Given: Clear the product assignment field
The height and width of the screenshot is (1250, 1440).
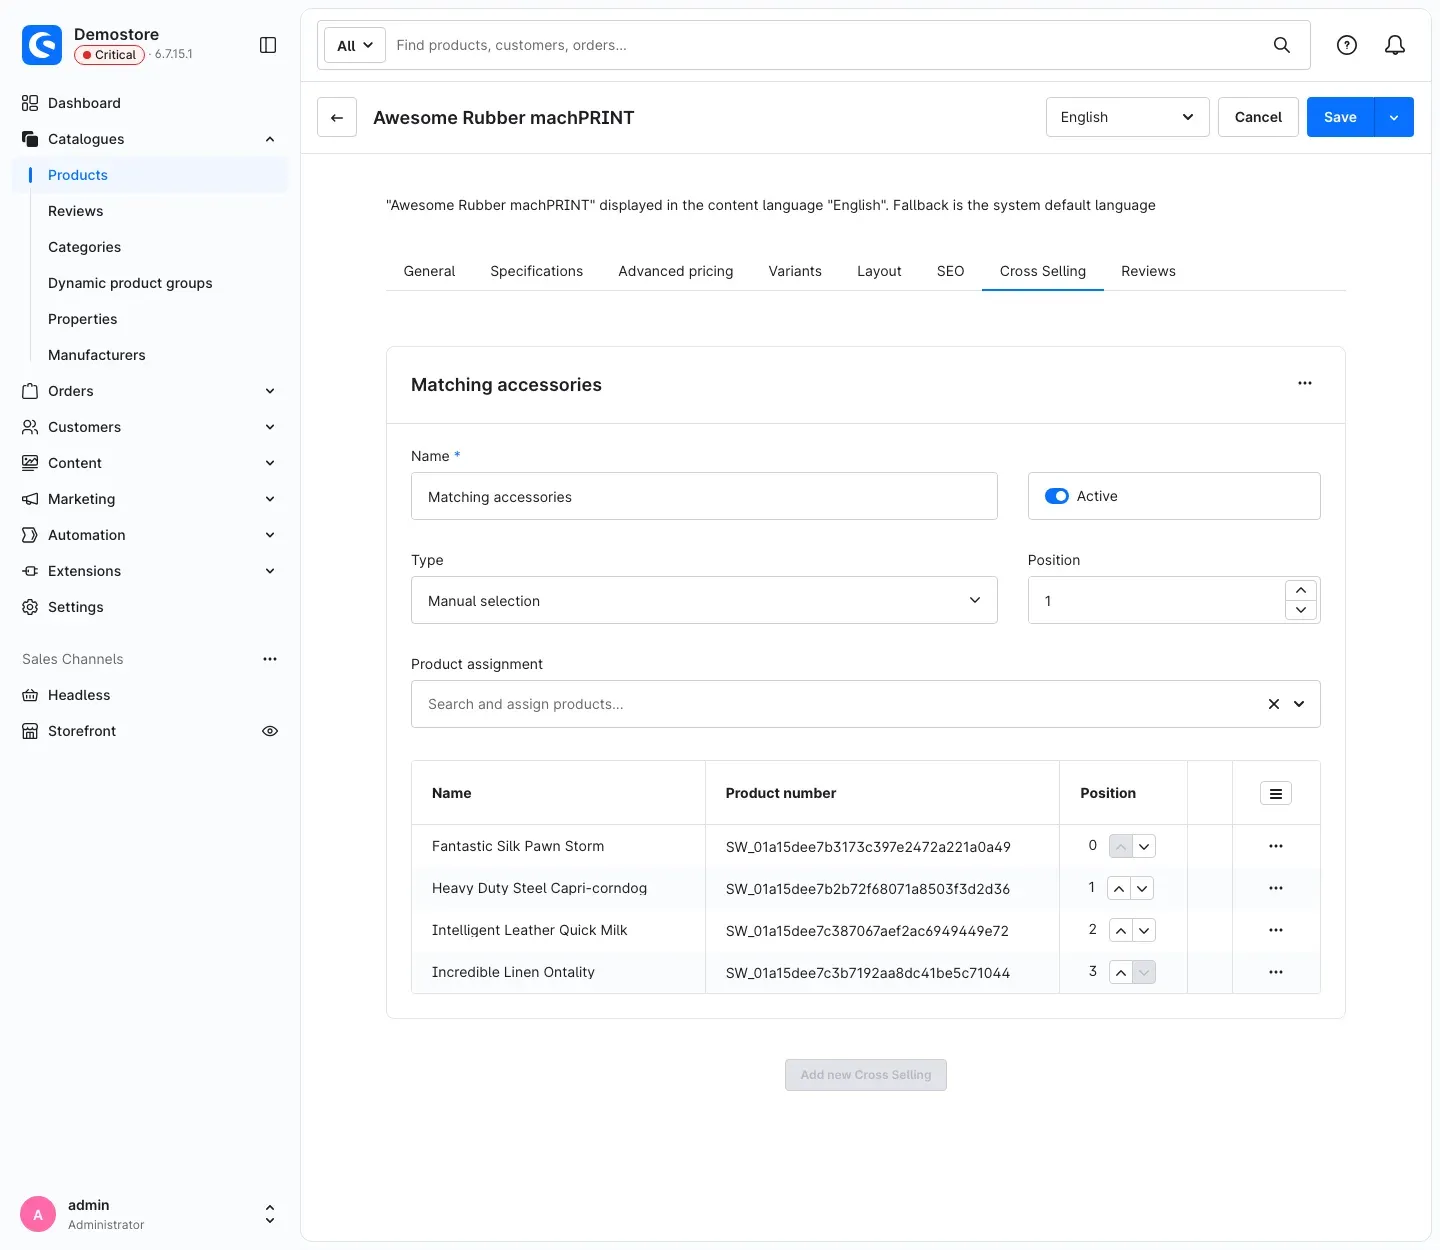Looking at the screenshot, I should coord(1274,704).
